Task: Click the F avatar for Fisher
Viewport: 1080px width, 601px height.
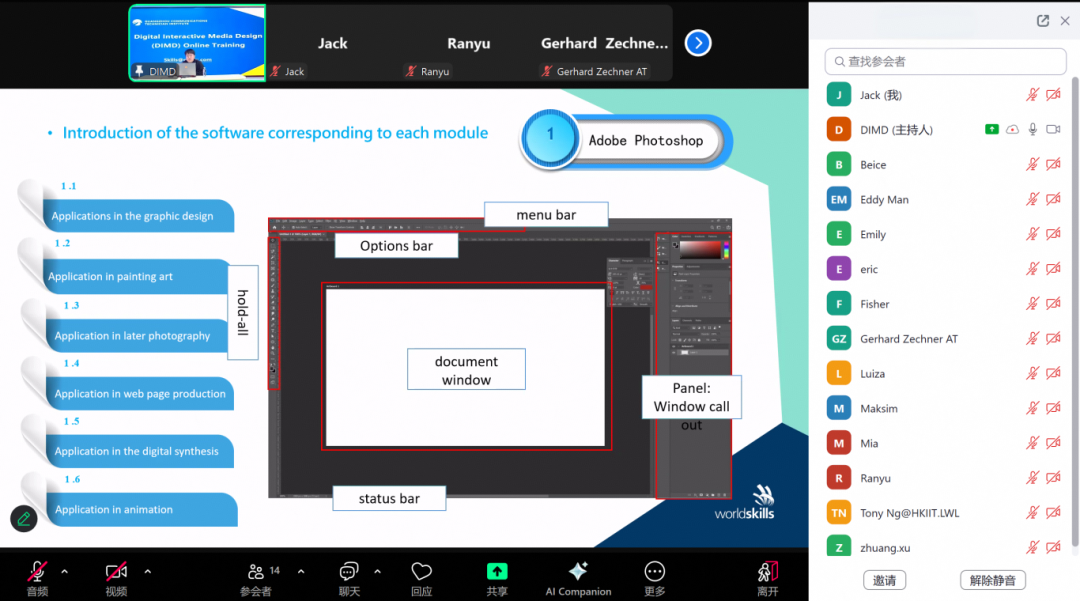Action: click(x=839, y=304)
